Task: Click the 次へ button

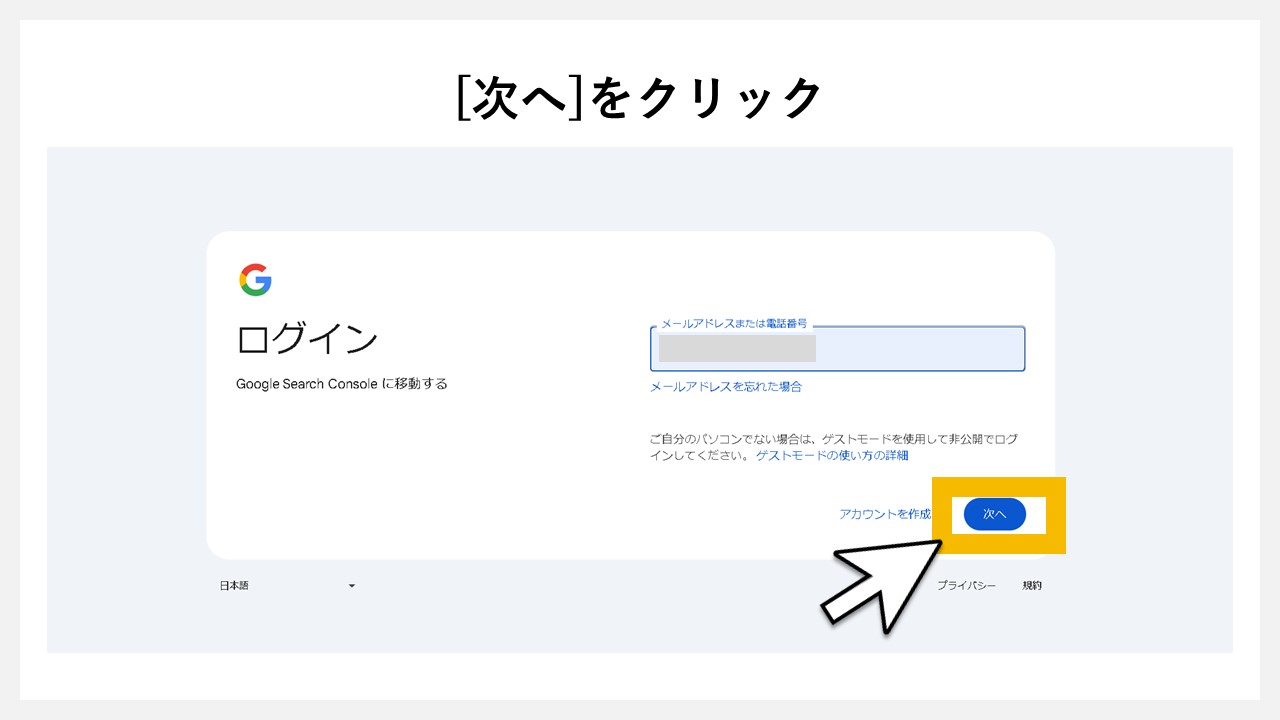Action: tap(994, 514)
